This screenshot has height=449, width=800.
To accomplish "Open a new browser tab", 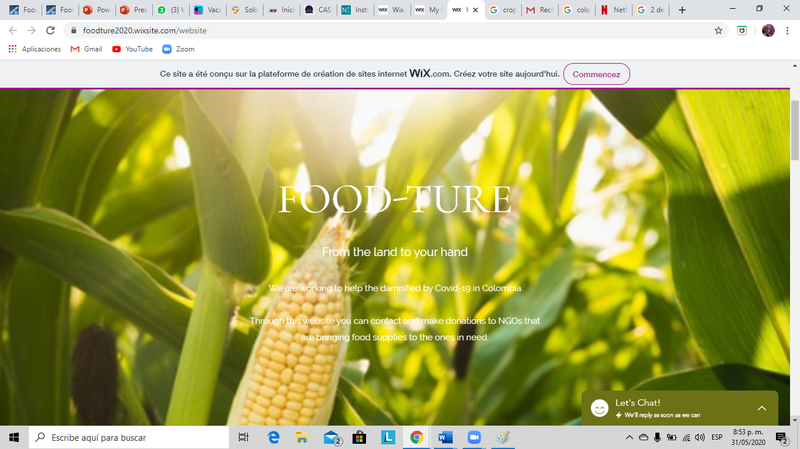I will [x=682, y=10].
